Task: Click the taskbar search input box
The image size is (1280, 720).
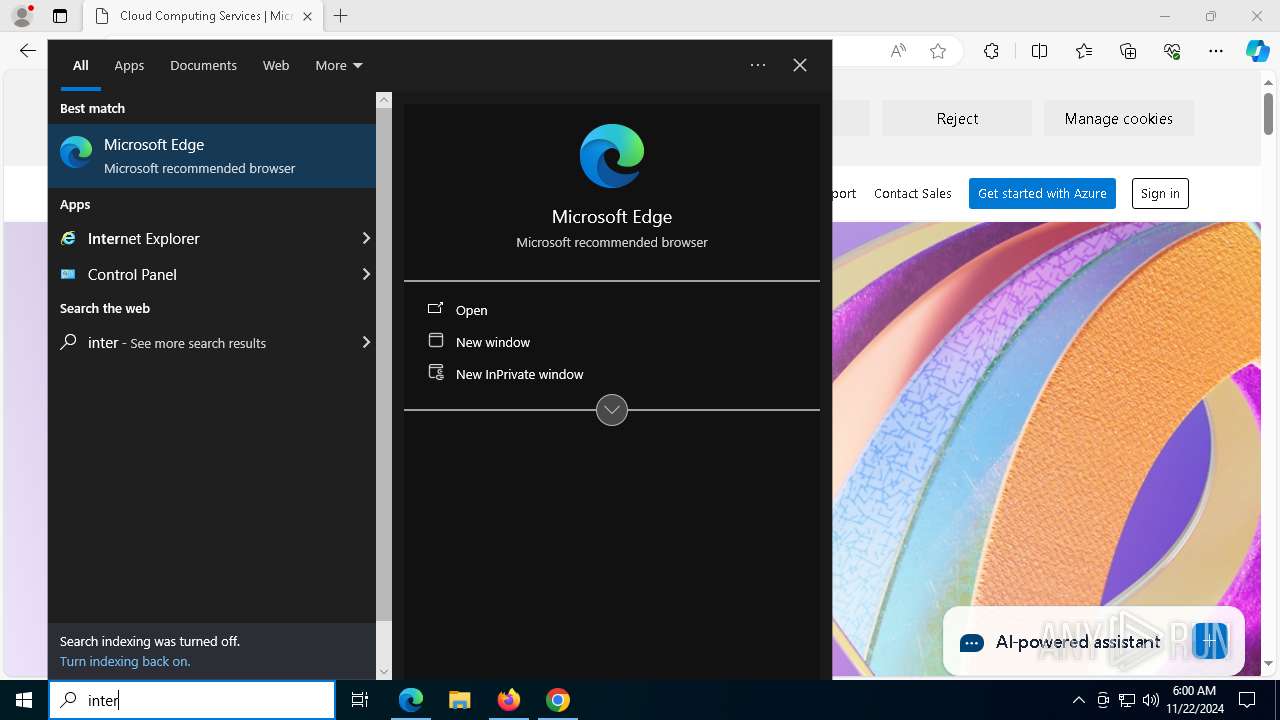Action: click(192, 700)
